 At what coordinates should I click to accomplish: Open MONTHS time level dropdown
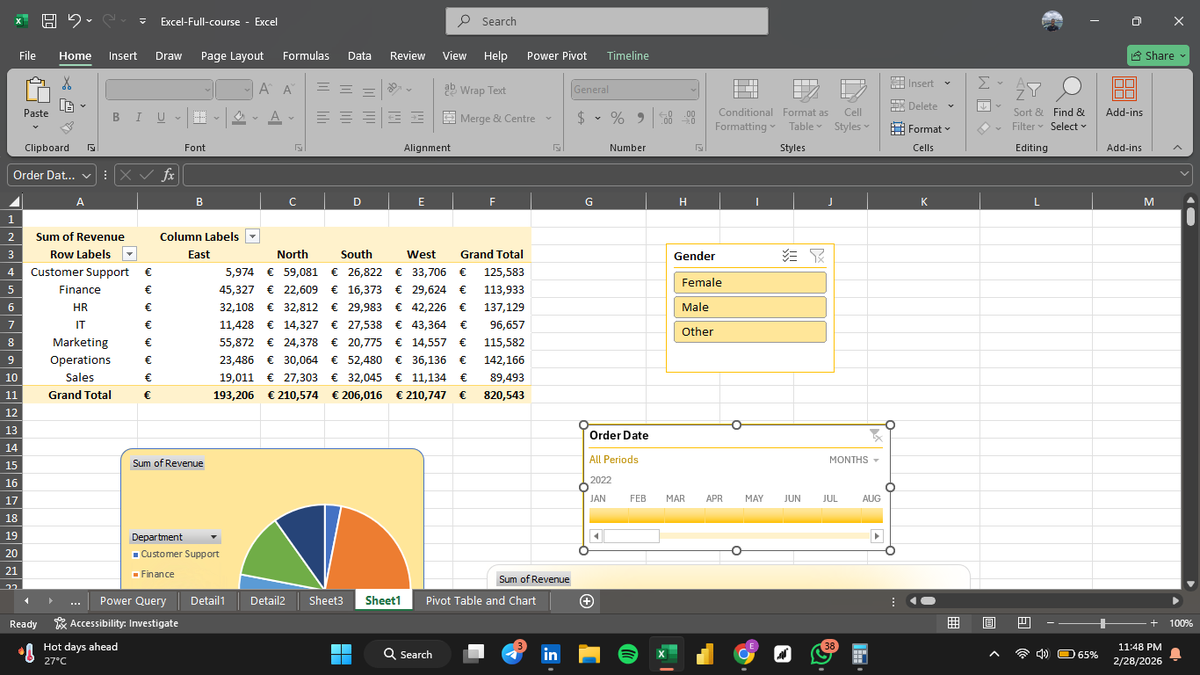(854, 460)
